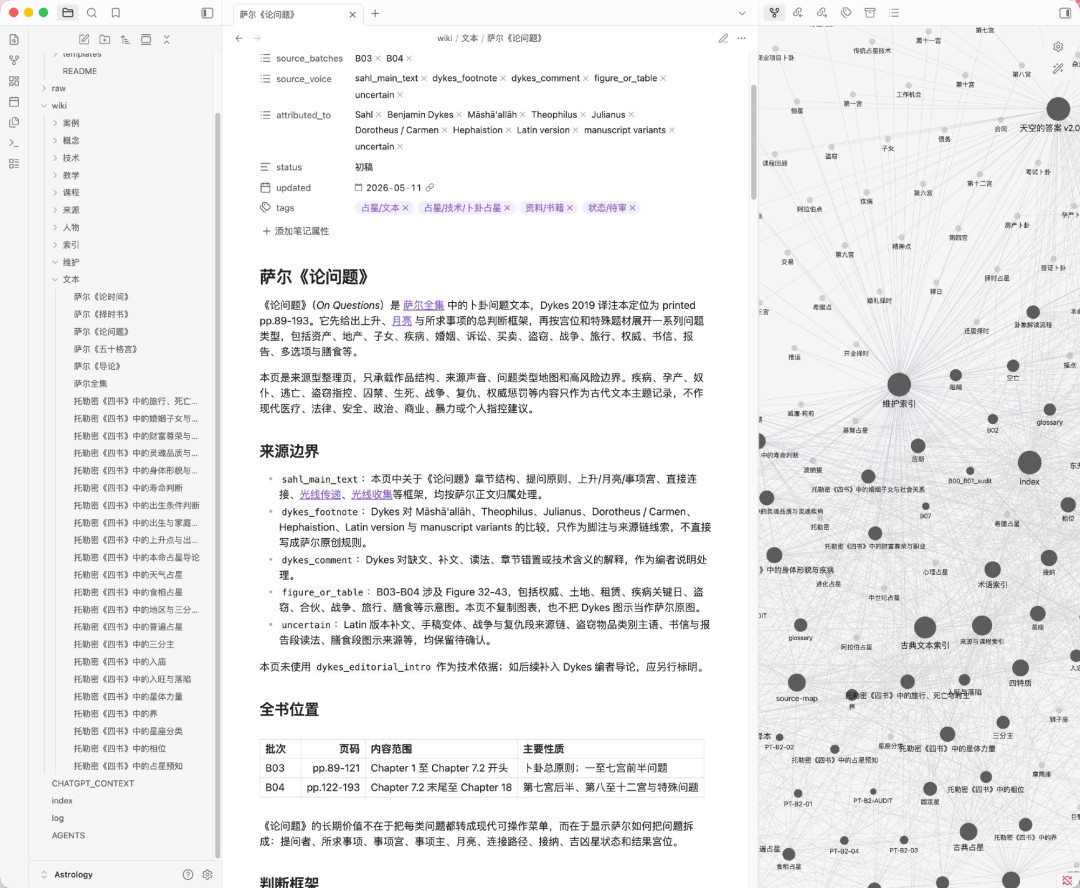Collapse all folders in file explorer
Screen dimensions: 1080x888
[x=167, y=40]
